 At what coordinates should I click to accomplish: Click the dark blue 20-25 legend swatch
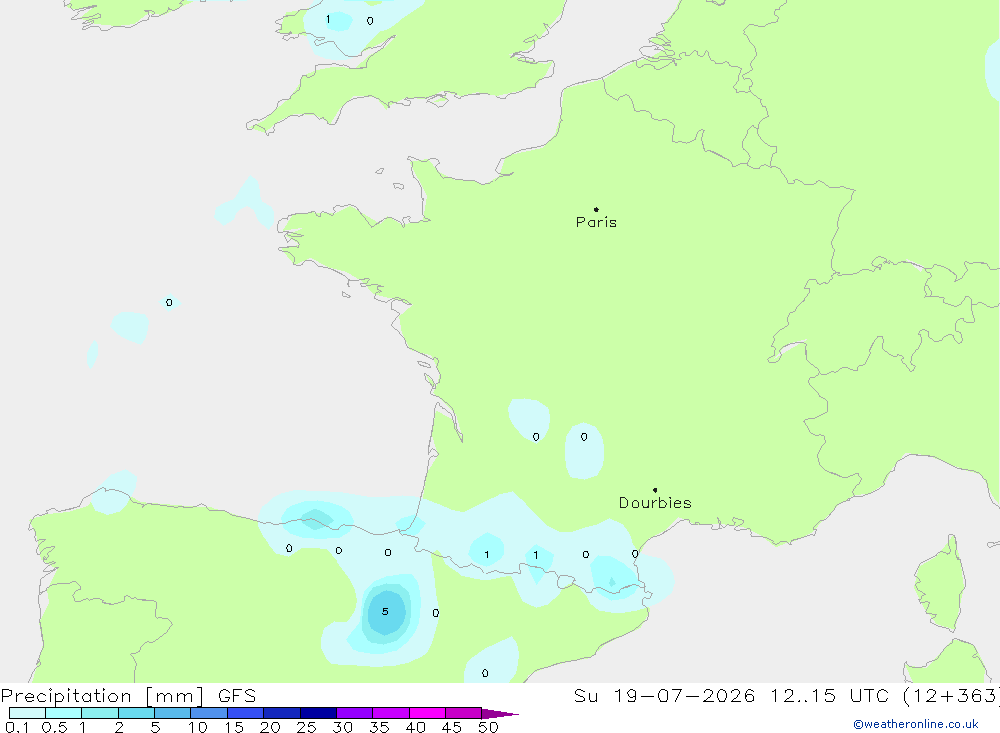[x=282, y=713]
